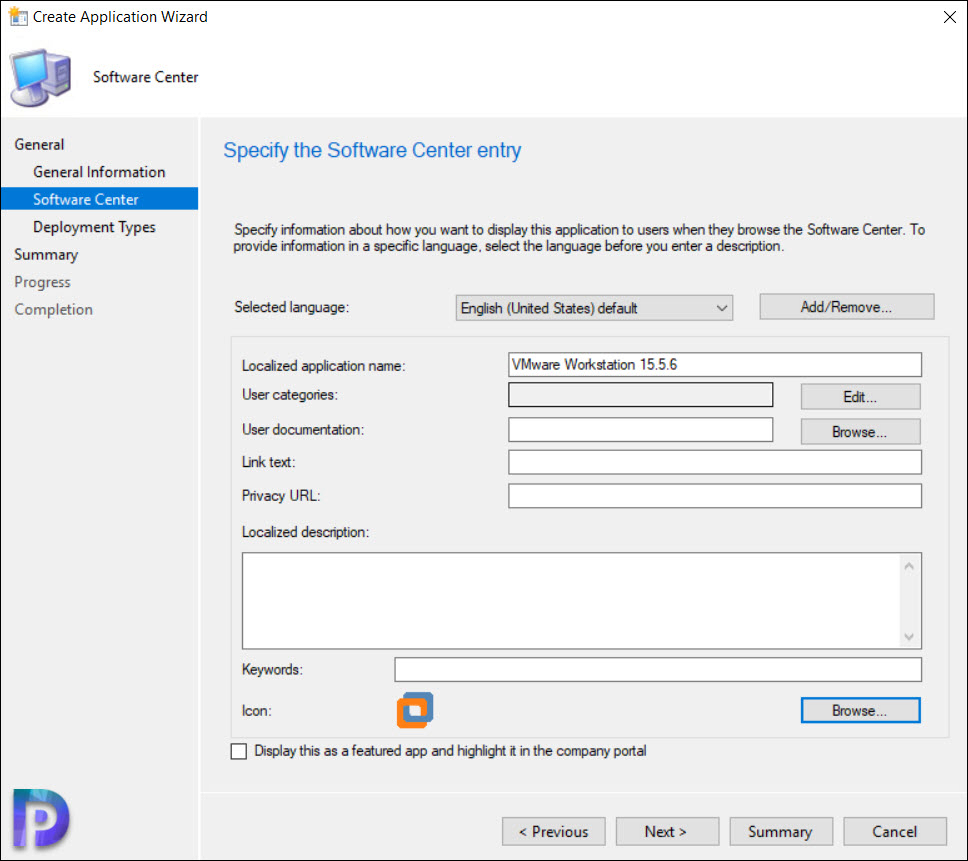Click the Create Application Wizard title bar icon
The height and width of the screenshot is (861, 968).
click(18, 16)
